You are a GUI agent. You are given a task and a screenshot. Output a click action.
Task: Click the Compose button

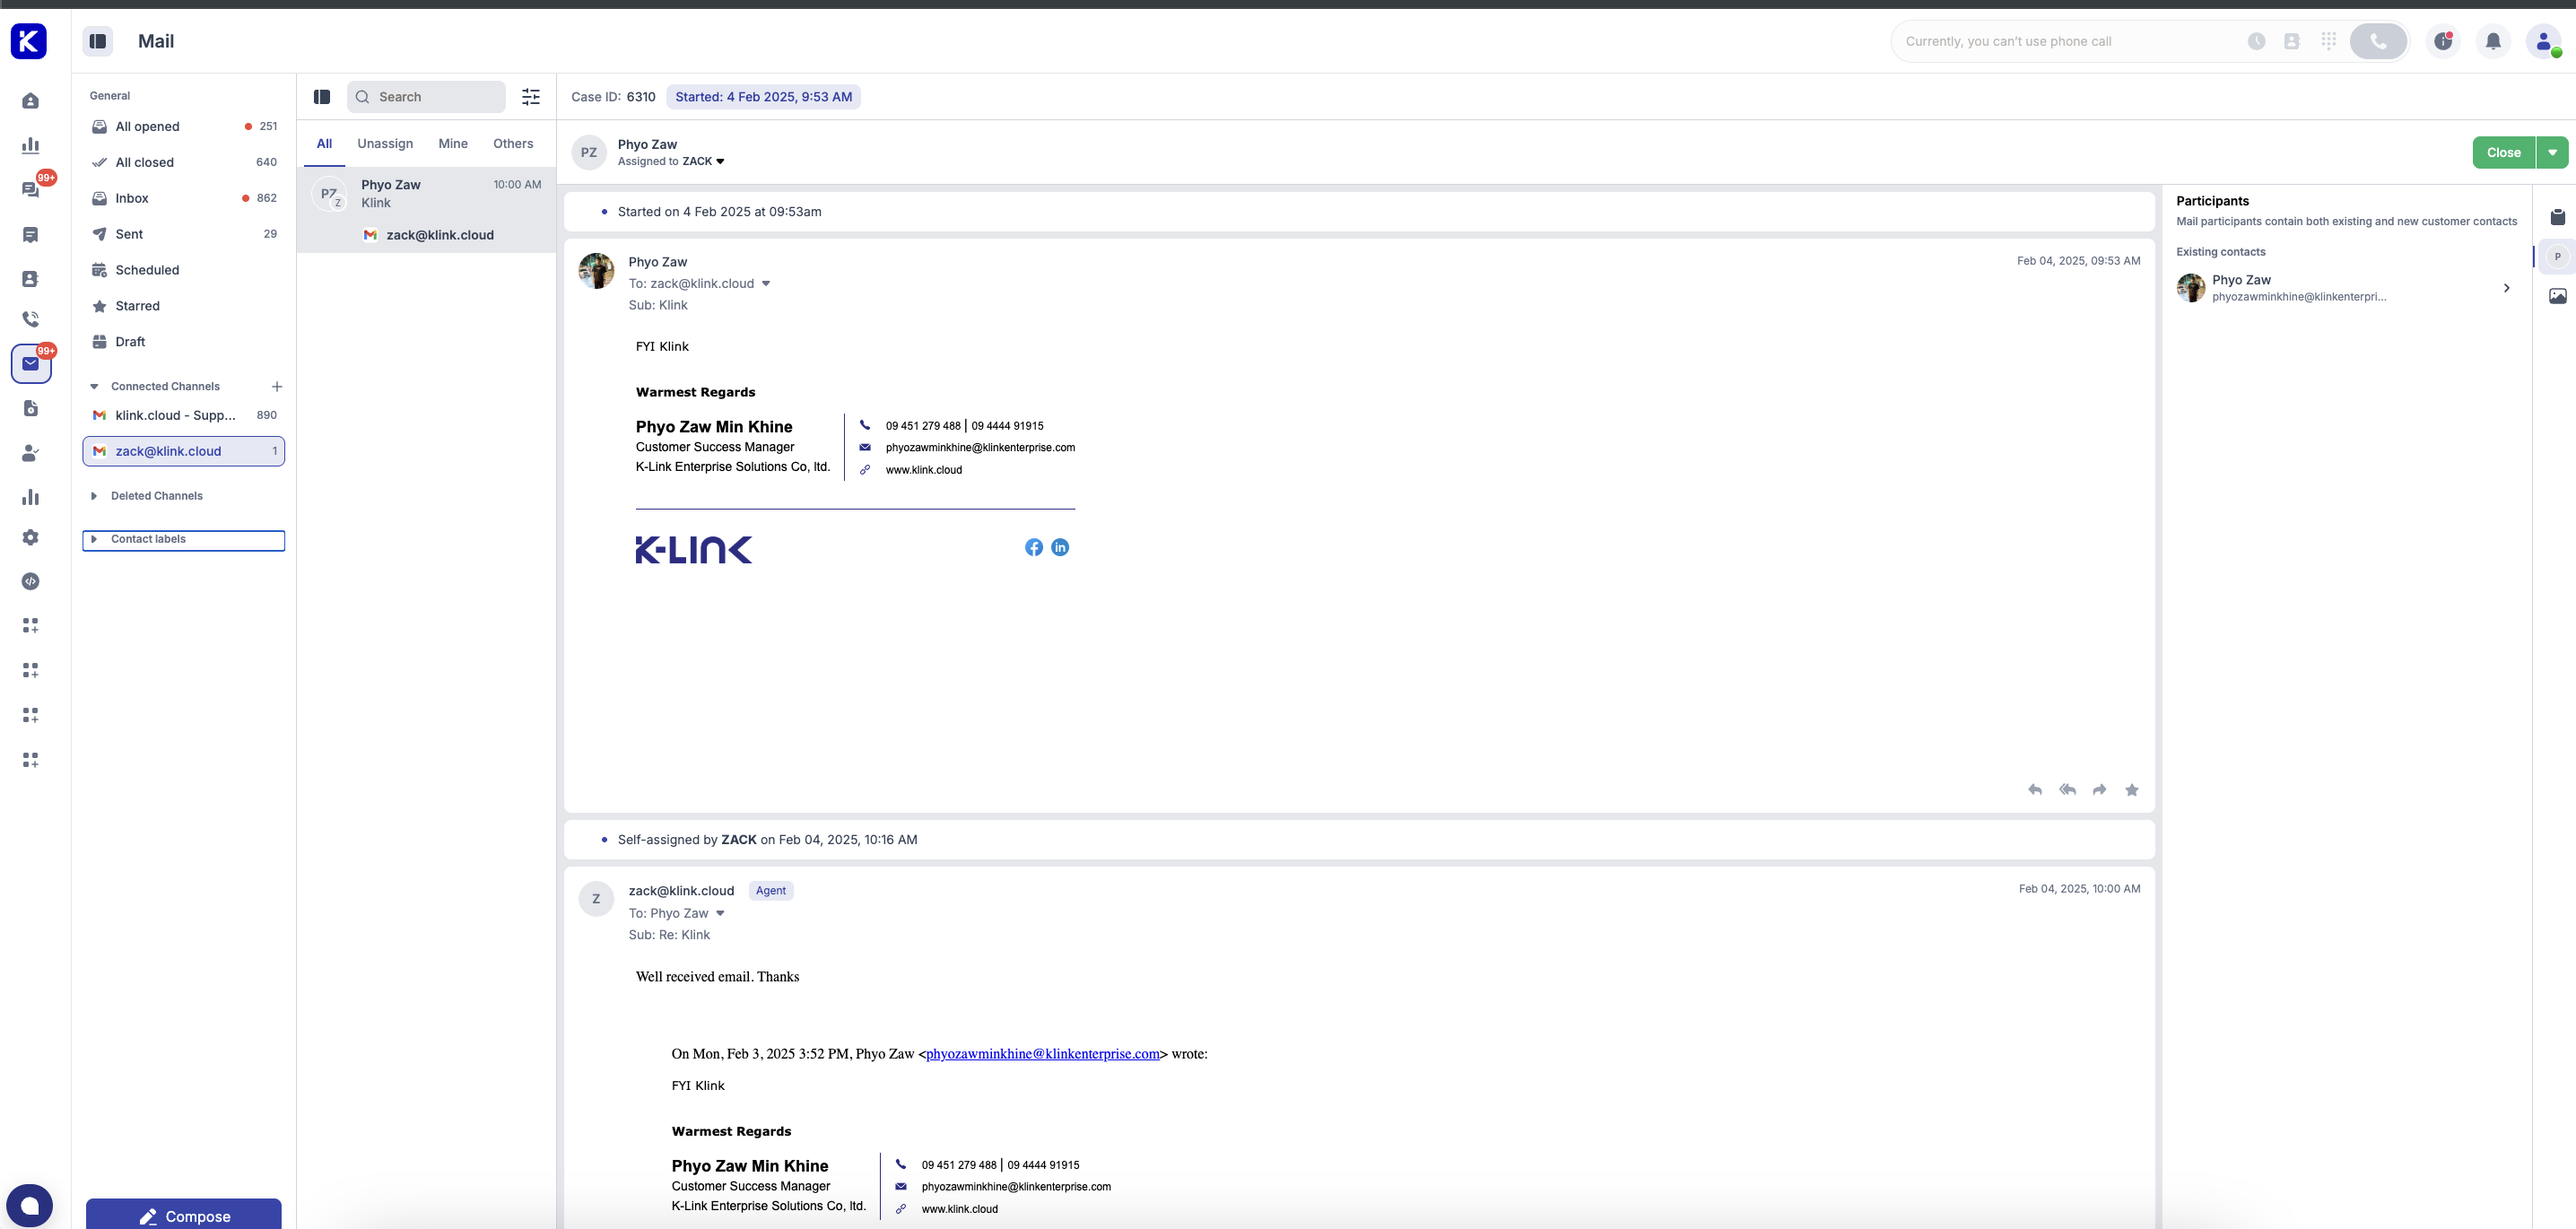point(184,1215)
